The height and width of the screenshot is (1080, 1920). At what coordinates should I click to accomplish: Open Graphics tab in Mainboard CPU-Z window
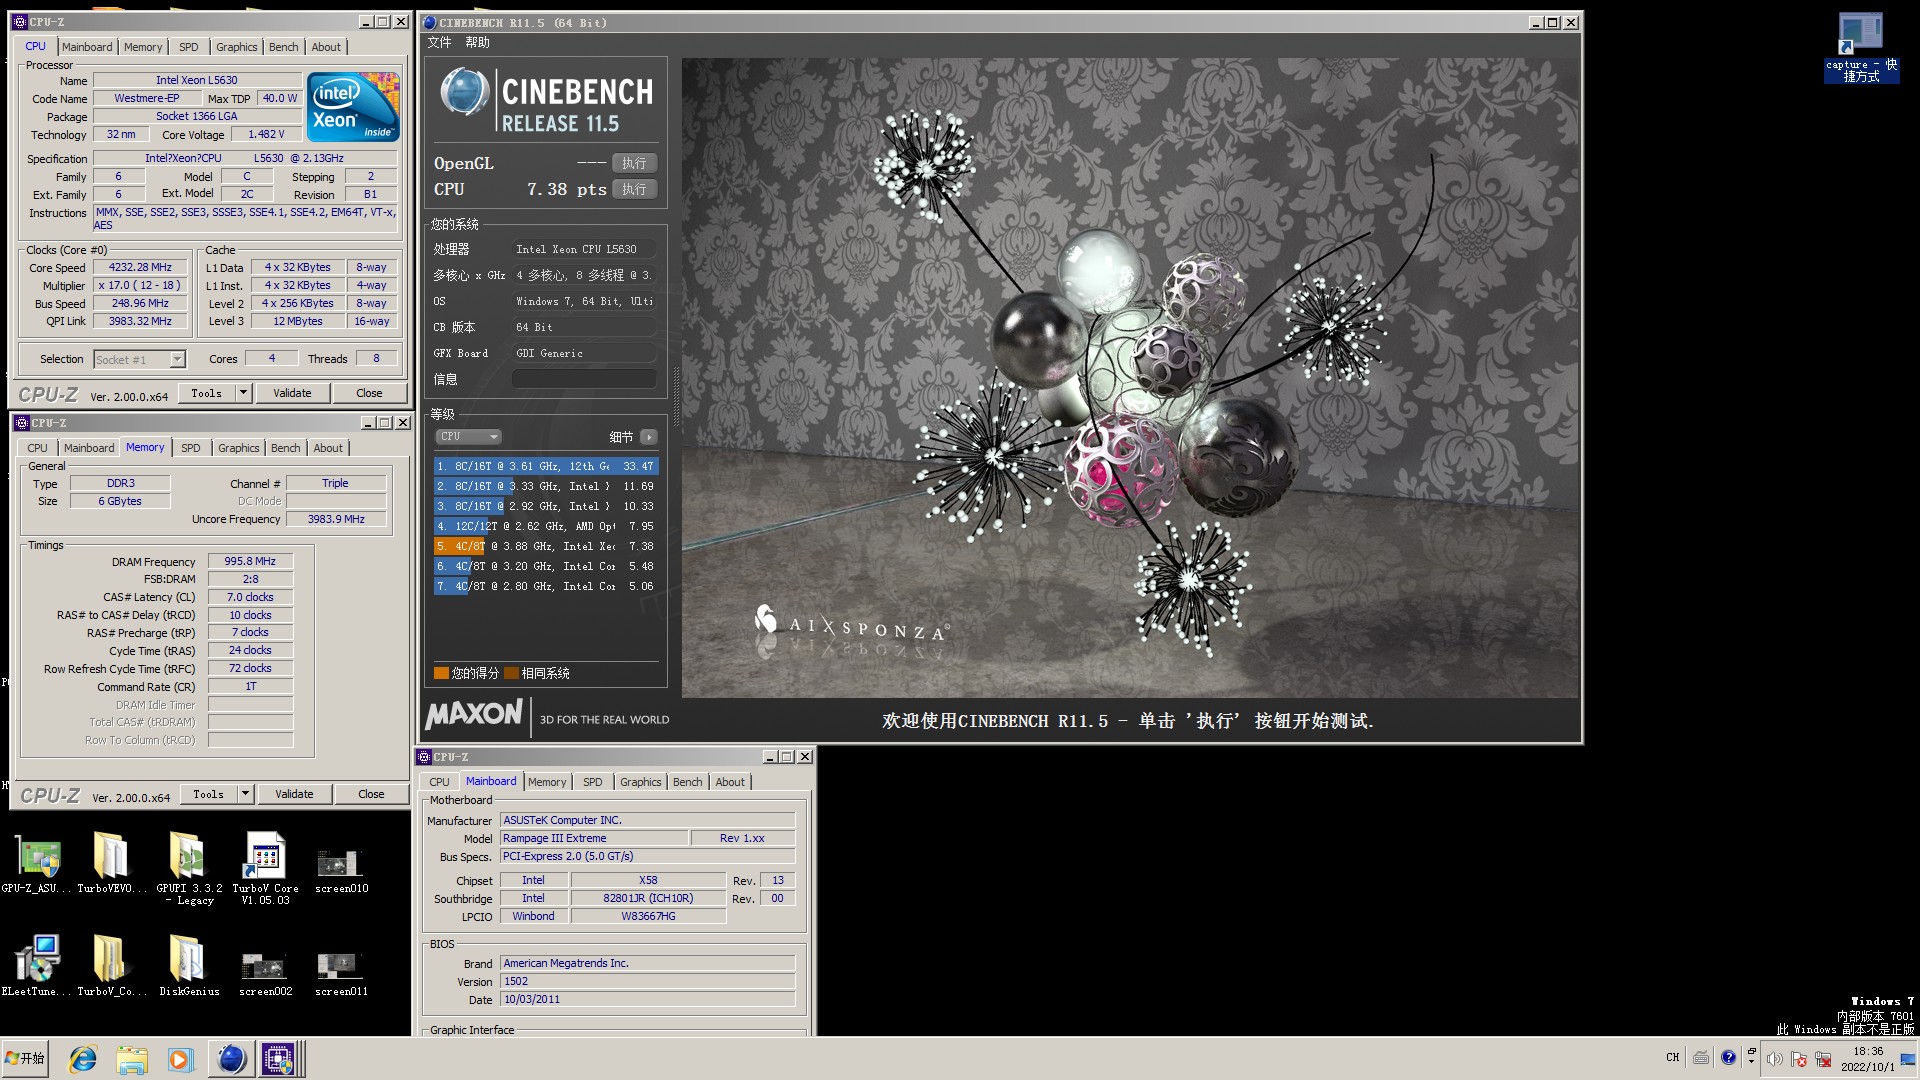pyautogui.click(x=640, y=782)
